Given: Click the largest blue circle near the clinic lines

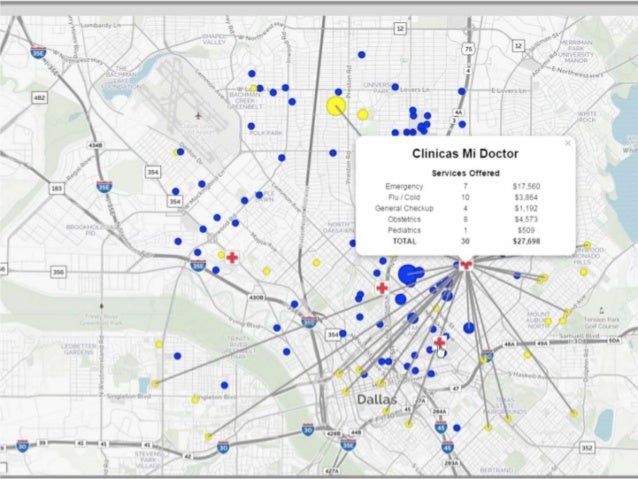Looking at the screenshot, I should [406, 274].
